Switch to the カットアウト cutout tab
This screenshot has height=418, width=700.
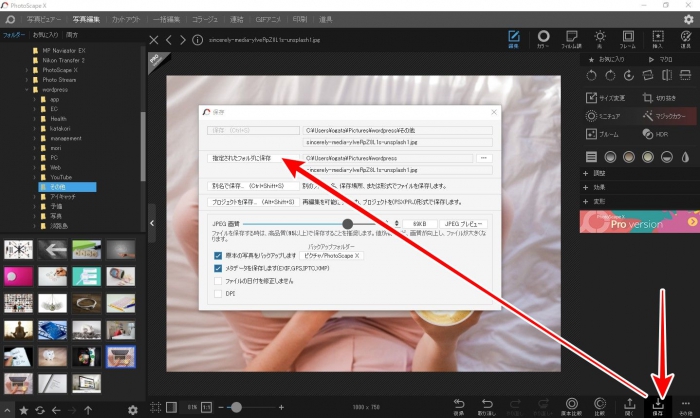click(x=126, y=20)
